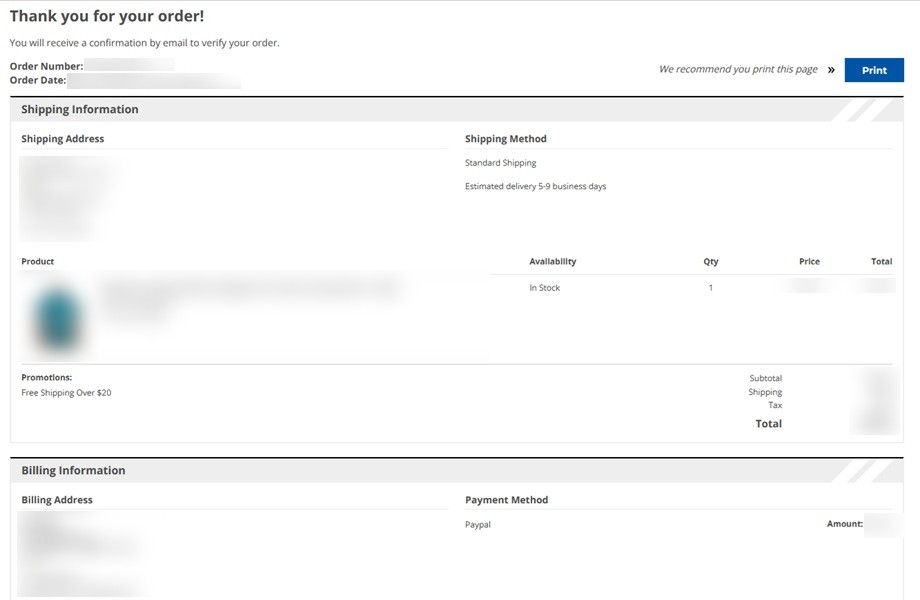Select the Estimated delivery 5-9 business days text
This screenshot has height=600, width=920.
[535, 187]
